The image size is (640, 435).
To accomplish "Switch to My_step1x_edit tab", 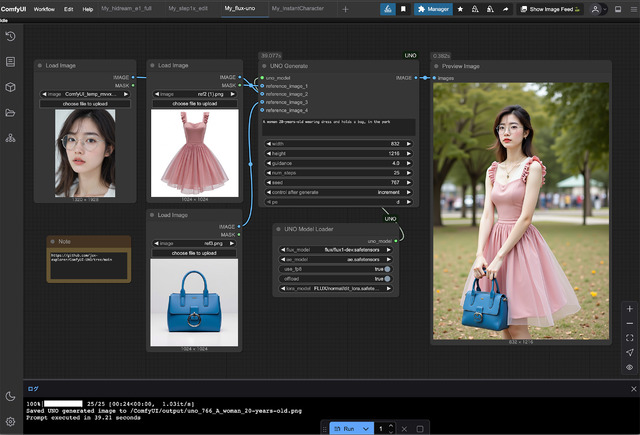I will point(188,8).
